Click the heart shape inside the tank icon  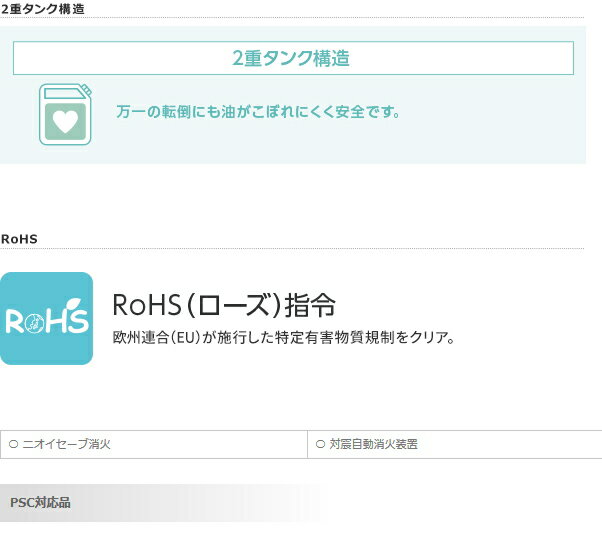[65, 123]
